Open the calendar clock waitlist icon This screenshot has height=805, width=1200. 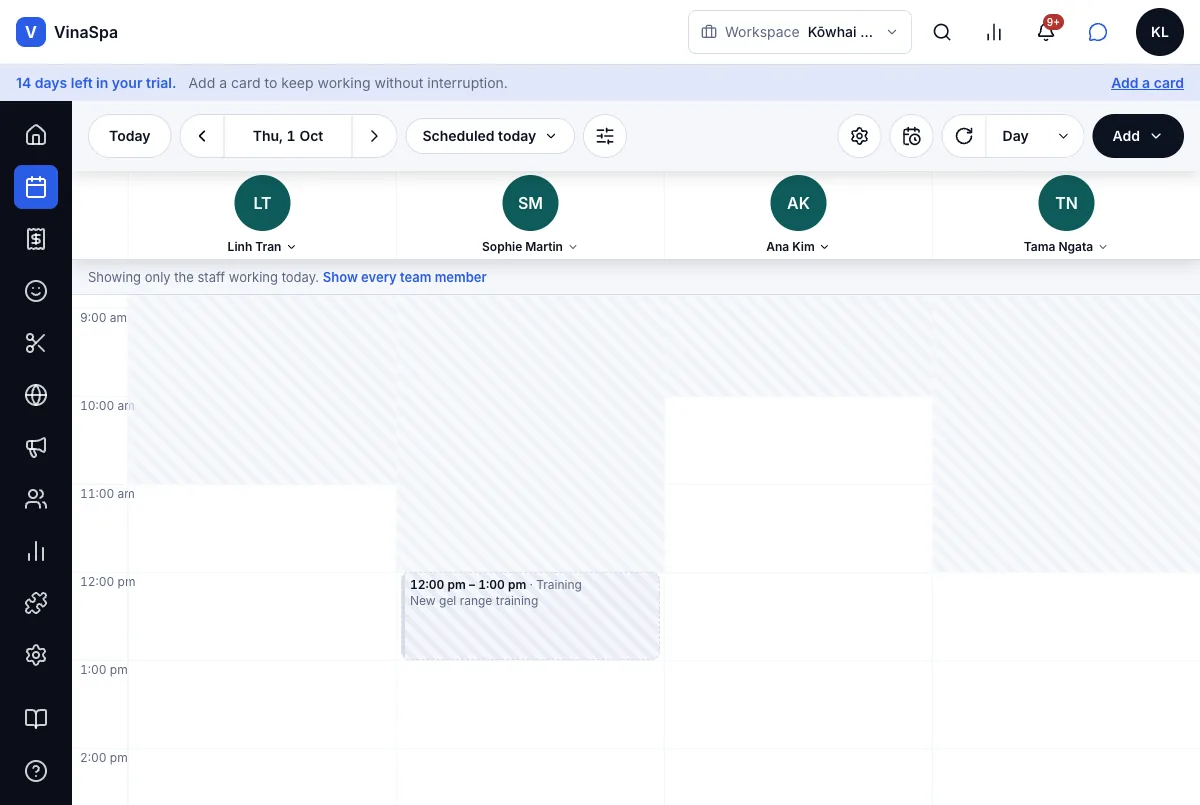coord(911,136)
